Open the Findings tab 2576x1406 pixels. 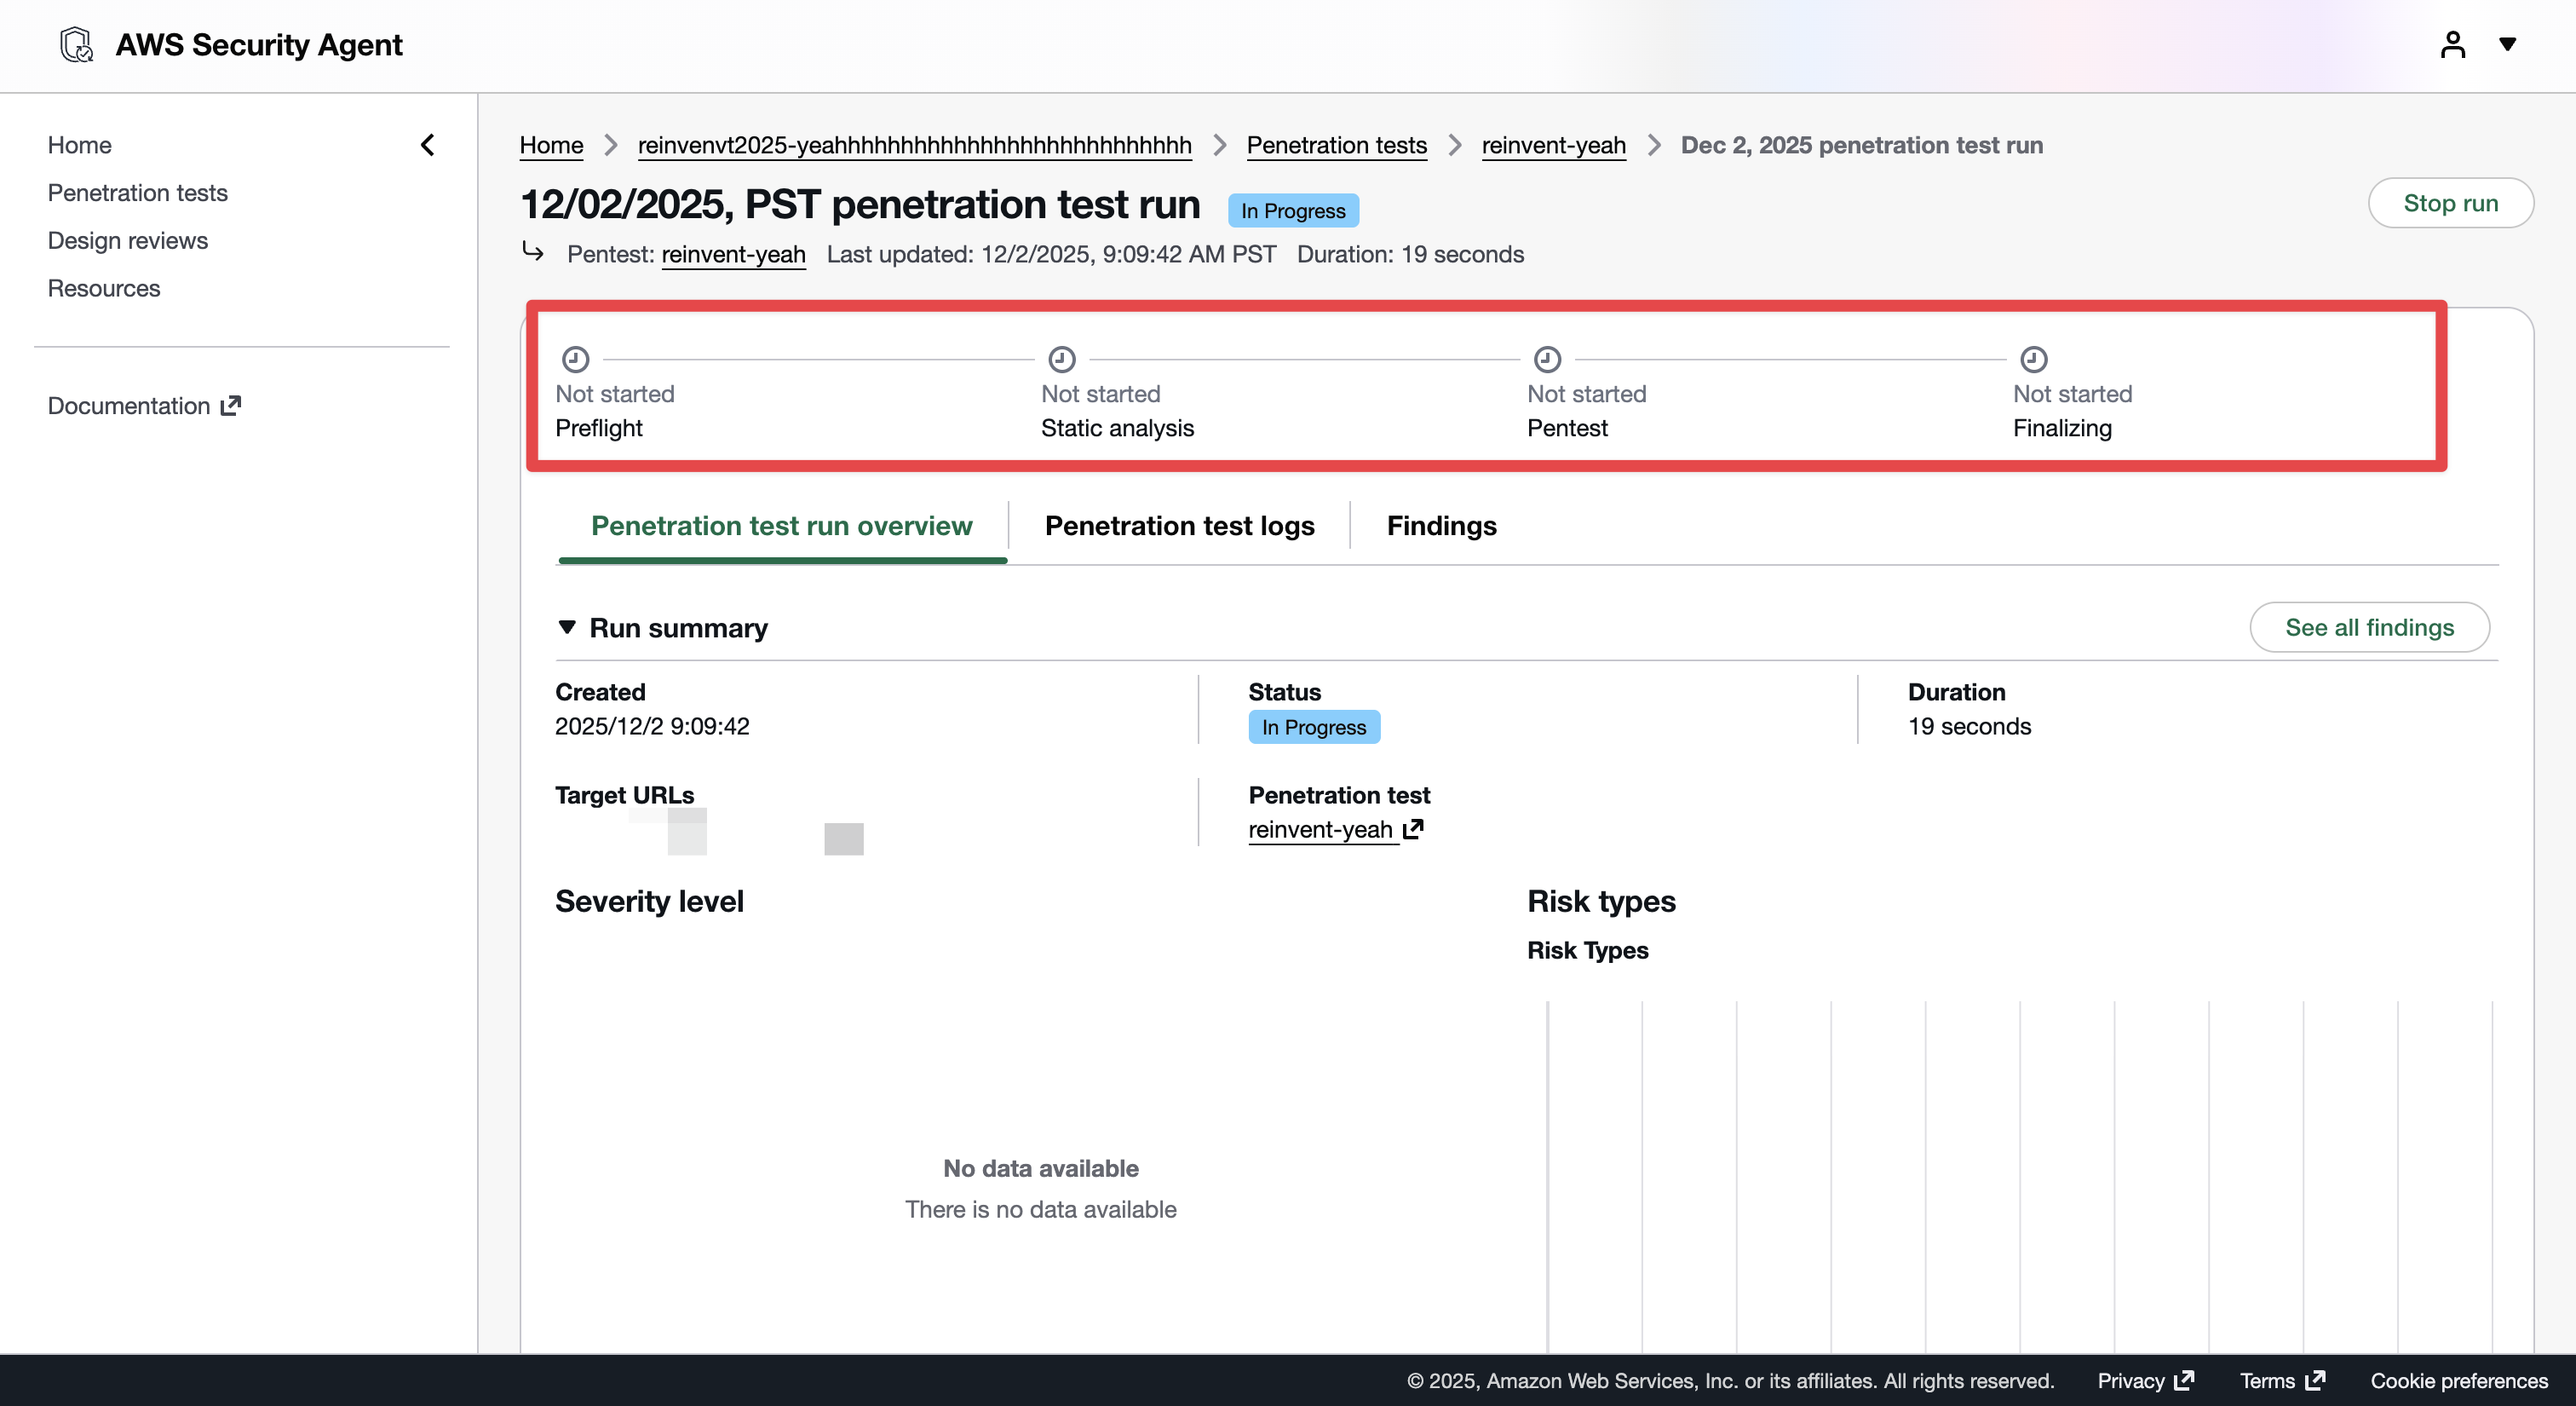(1441, 526)
